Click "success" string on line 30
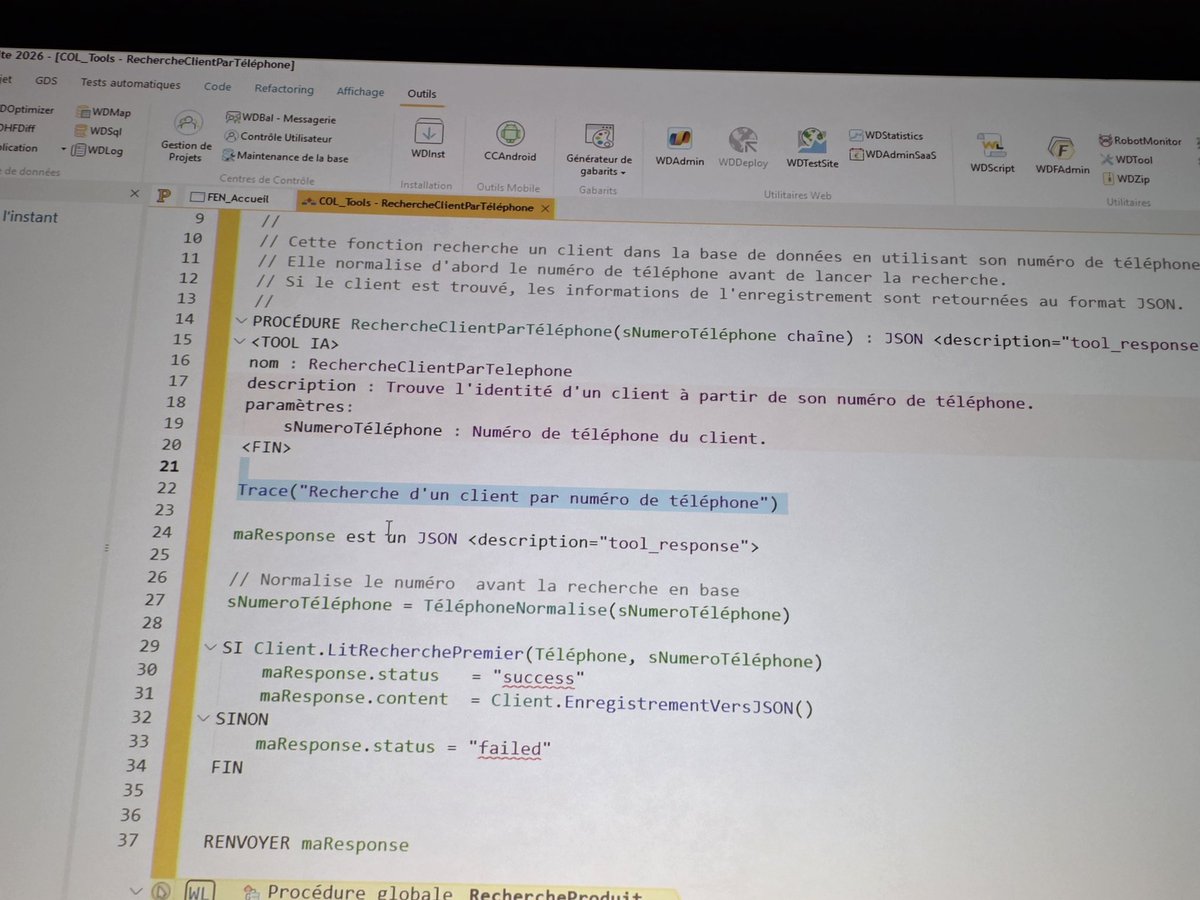Screen dimensions: 1200x900 tap(538, 678)
